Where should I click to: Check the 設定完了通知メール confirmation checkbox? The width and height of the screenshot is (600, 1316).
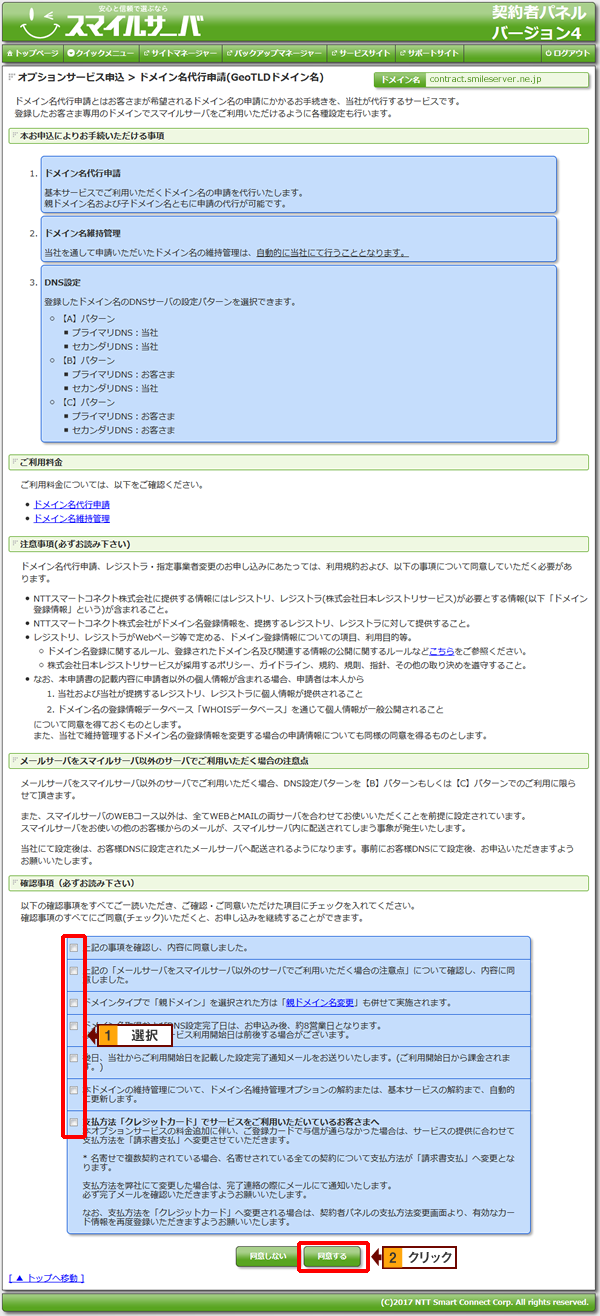(x=74, y=1057)
